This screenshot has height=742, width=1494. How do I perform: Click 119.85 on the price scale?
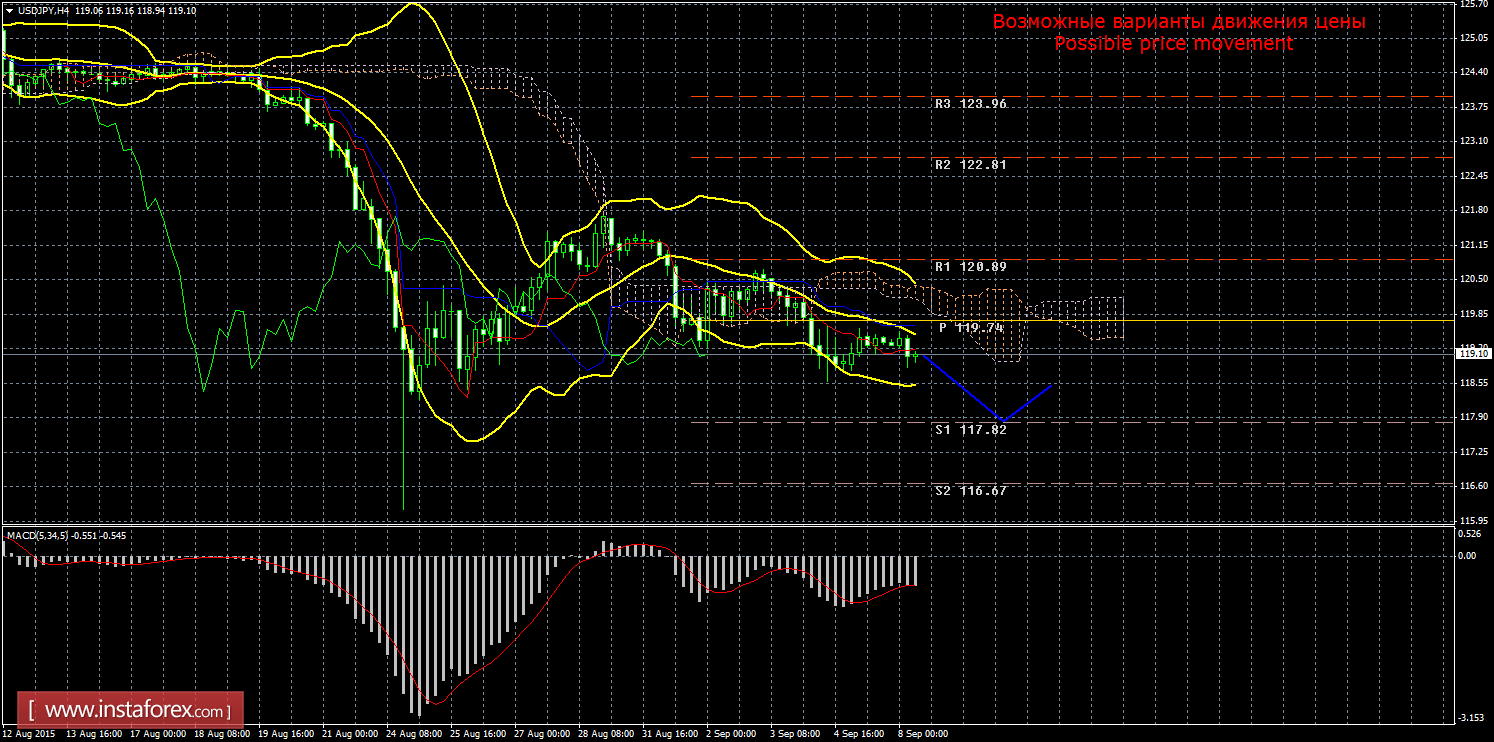tap(1473, 314)
